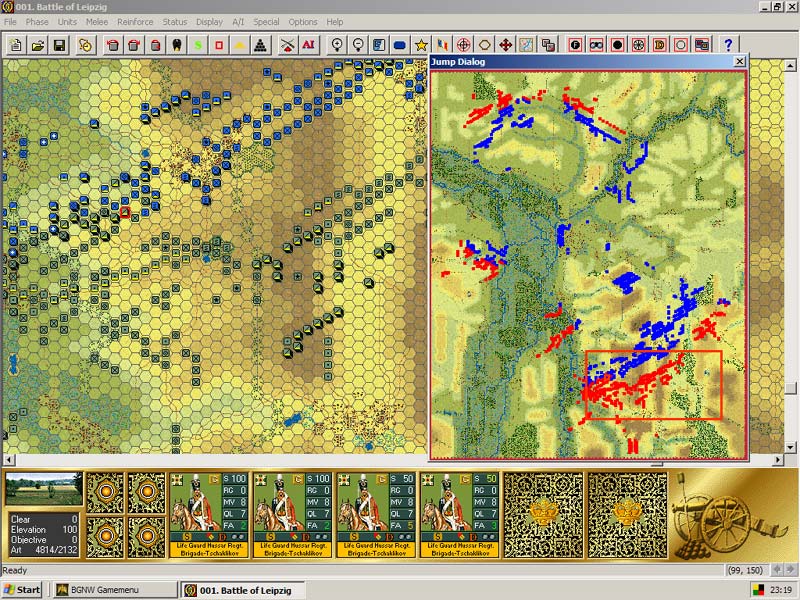Image resolution: width=800 pixels, height=600 pixels.
Task: Open the File menu
Action: [x=10, y=22]
